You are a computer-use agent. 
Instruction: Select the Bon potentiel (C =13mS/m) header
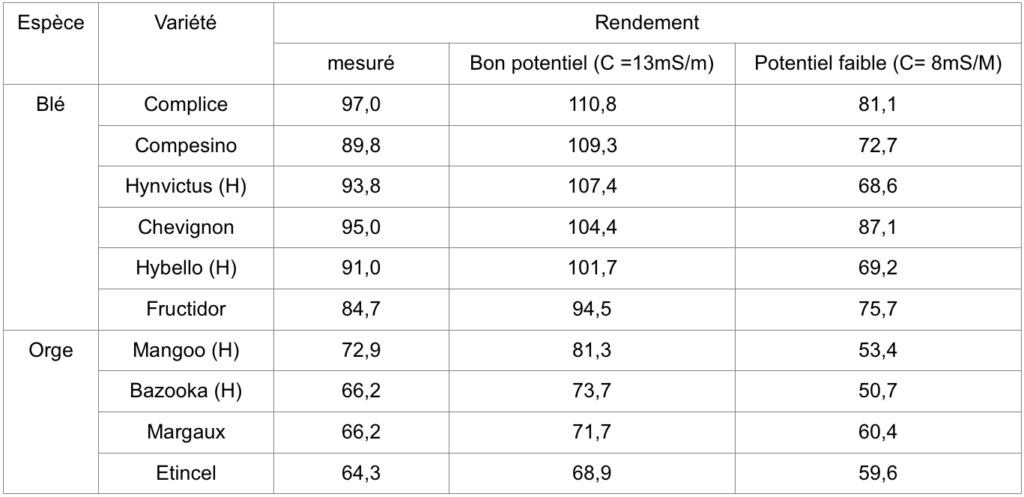(592, 64)
